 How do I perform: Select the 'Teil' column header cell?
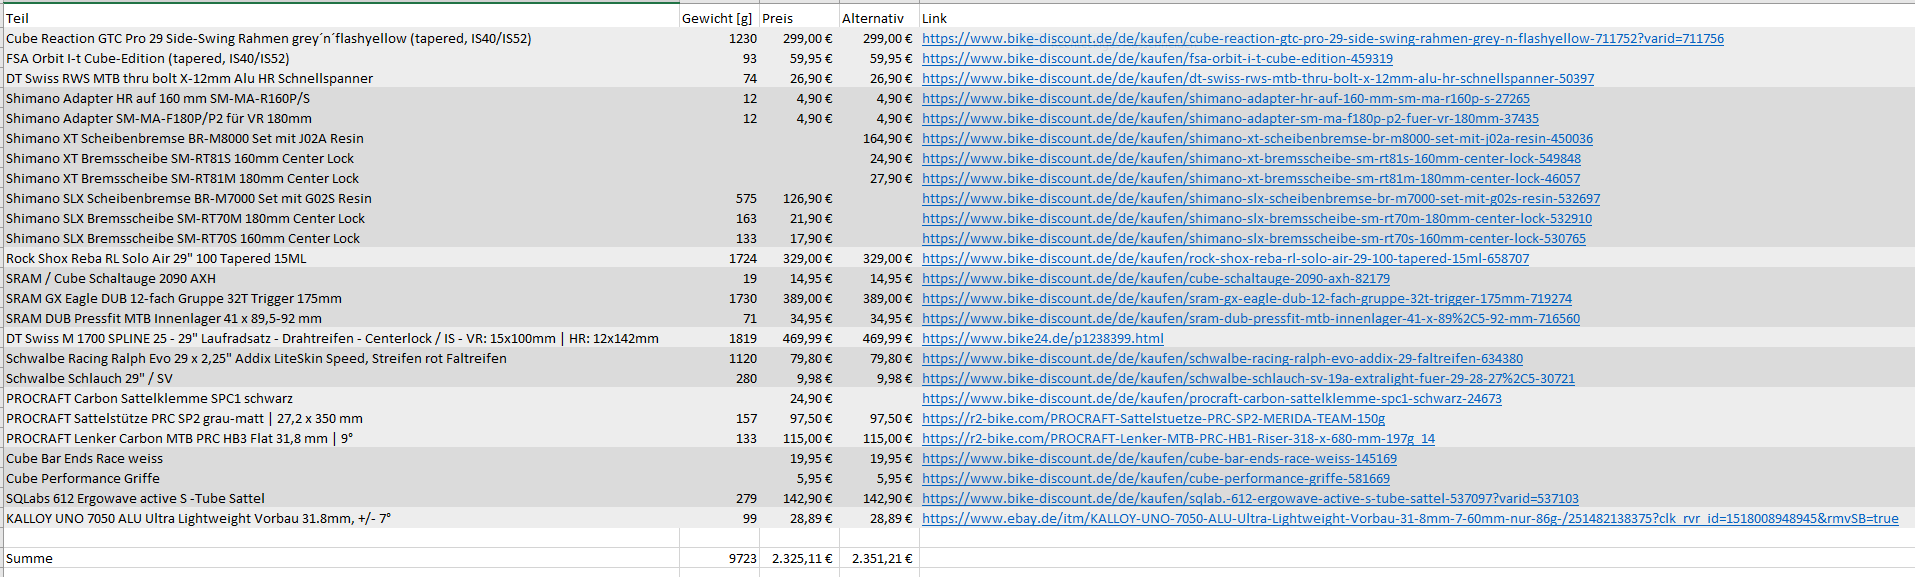pos(18,18)
